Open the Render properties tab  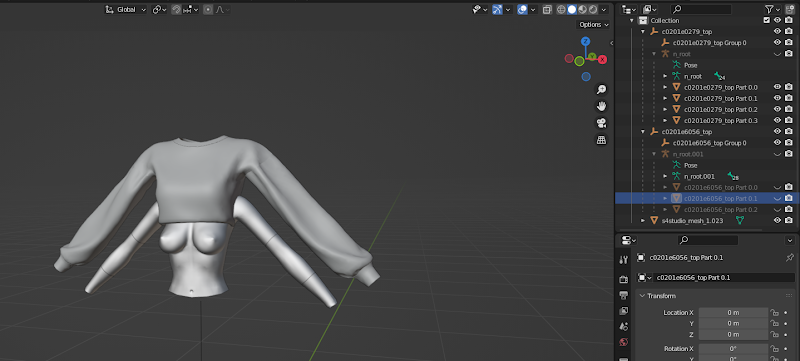point(623,279)
